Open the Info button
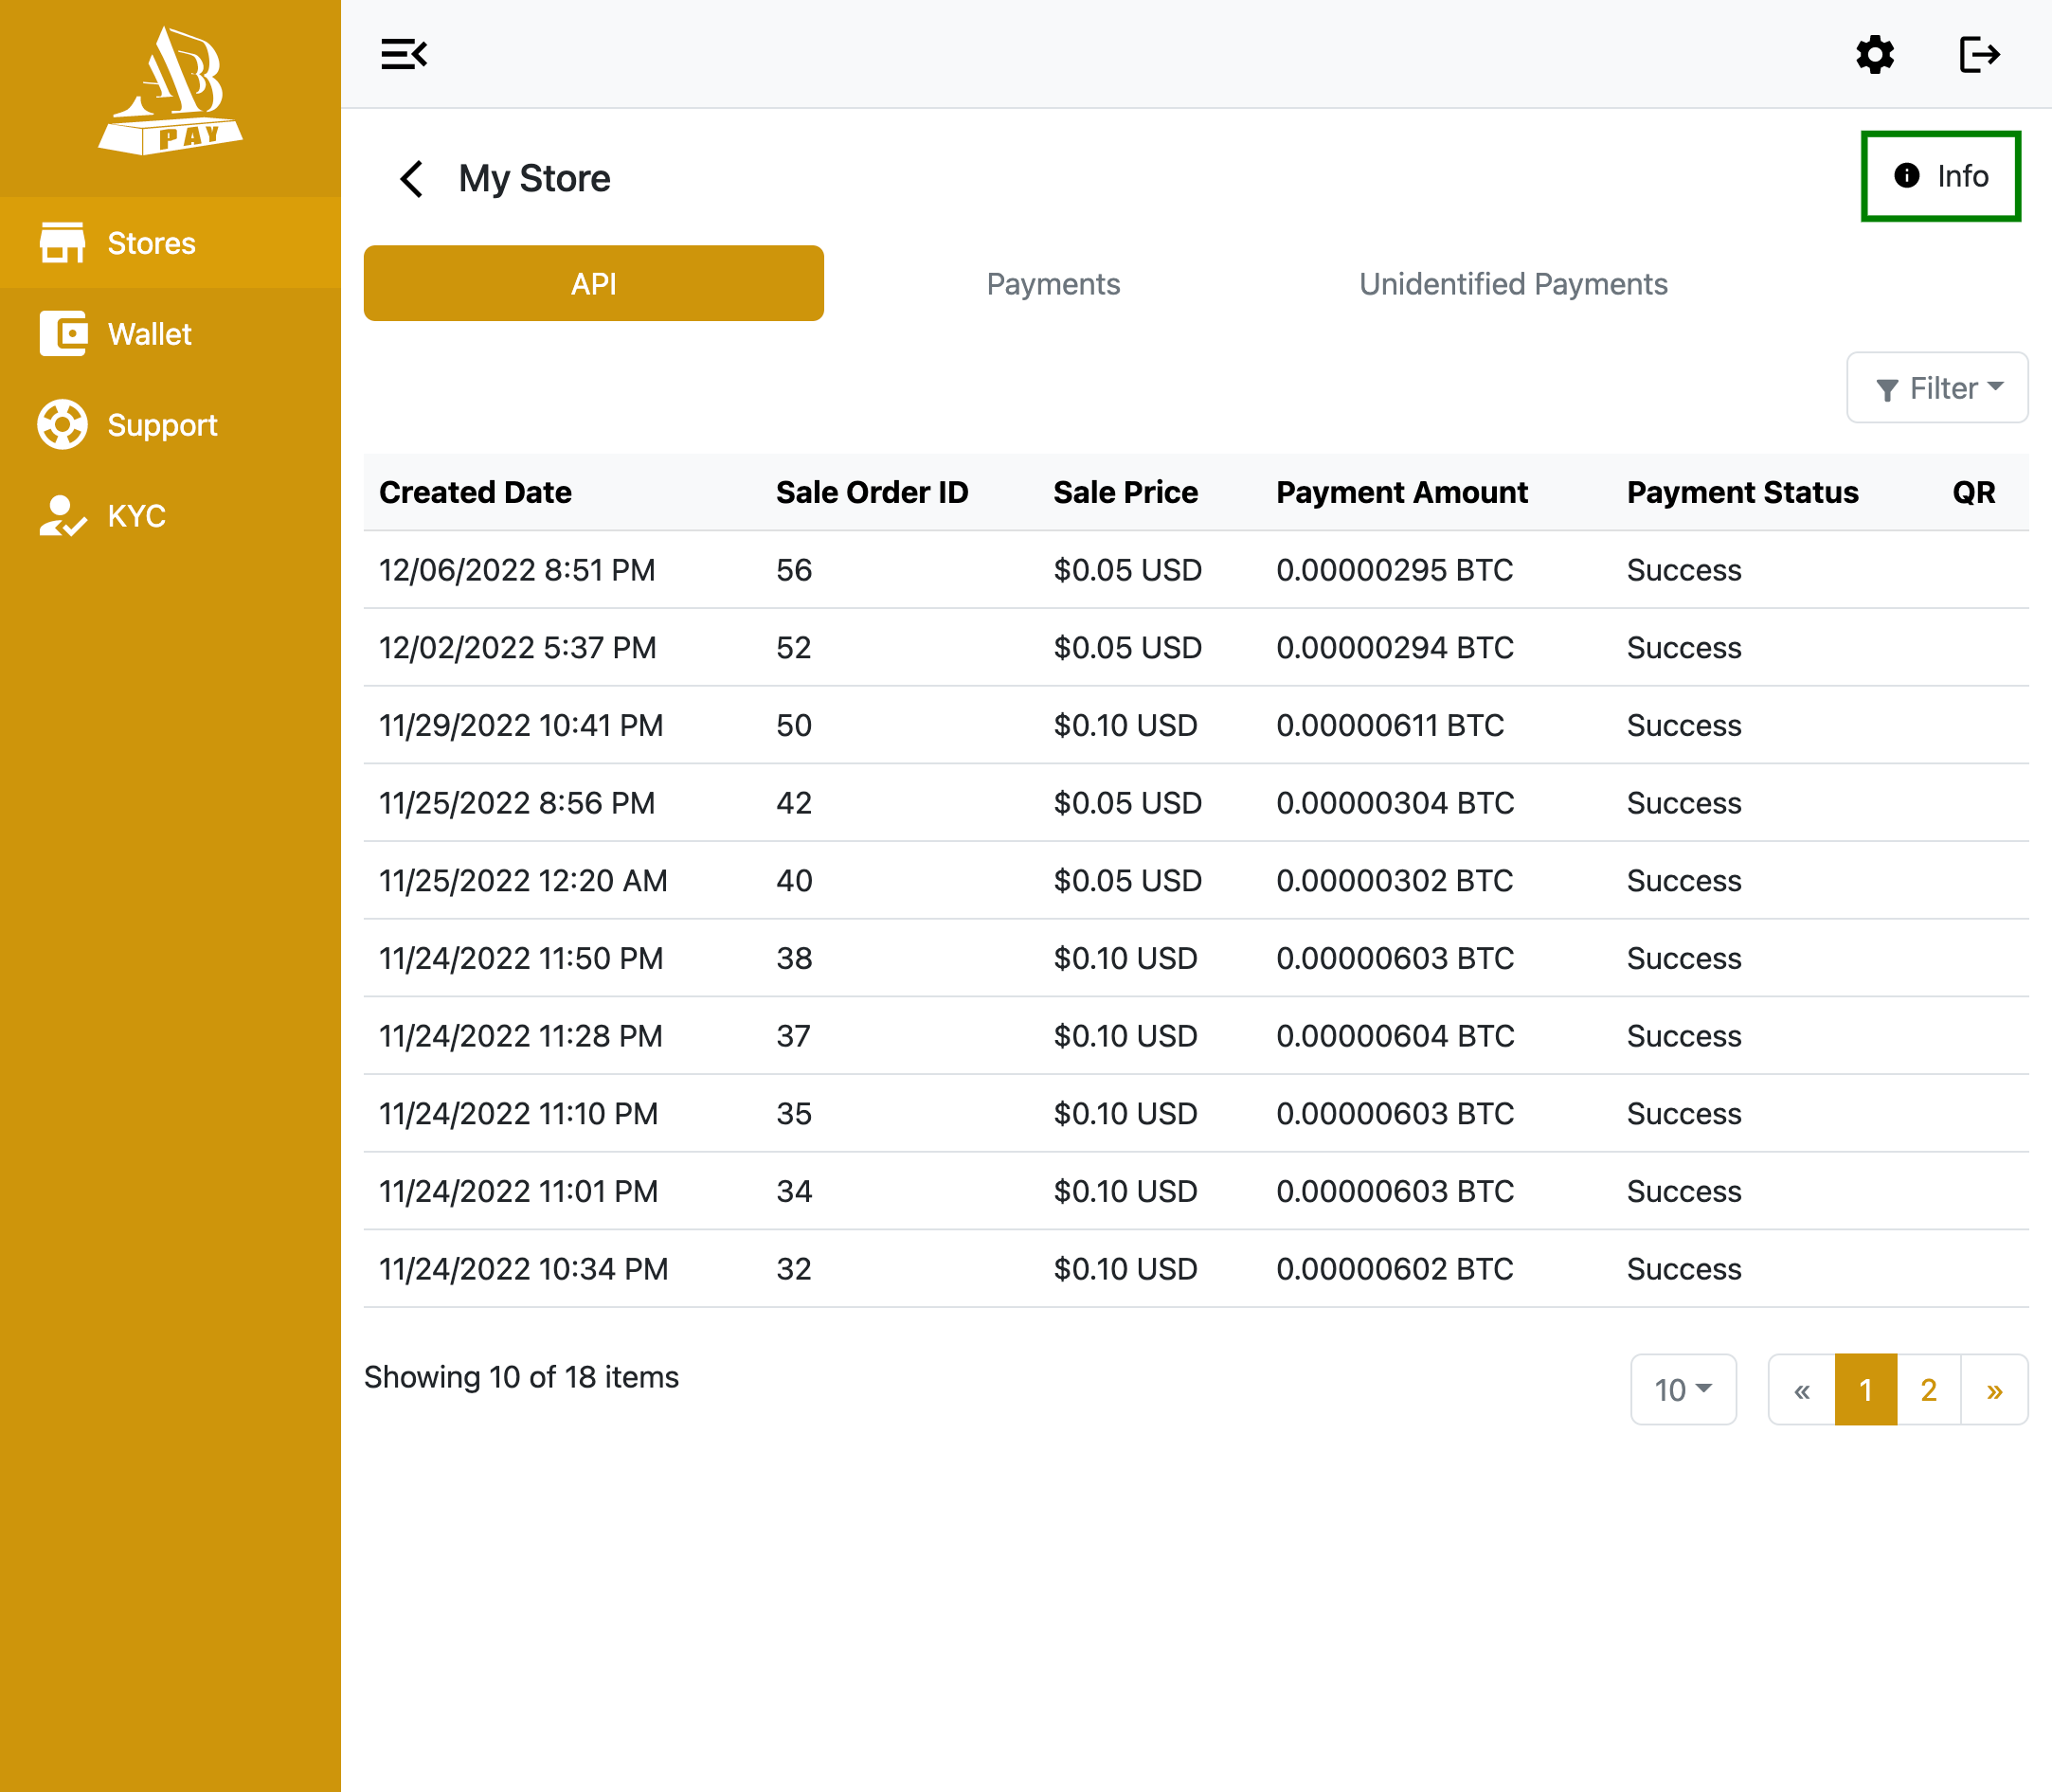The width and height of the screenshot is (2052, 1792). [1941, 176]
